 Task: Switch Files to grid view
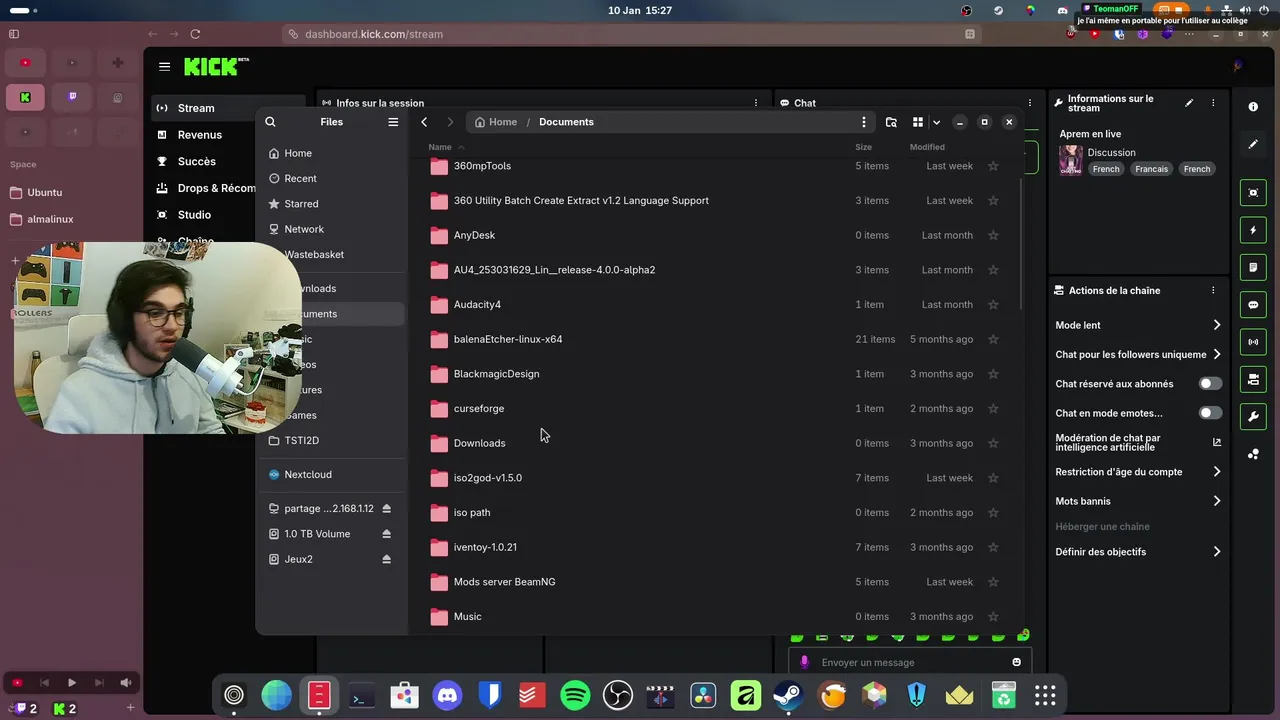coord(918,122)
